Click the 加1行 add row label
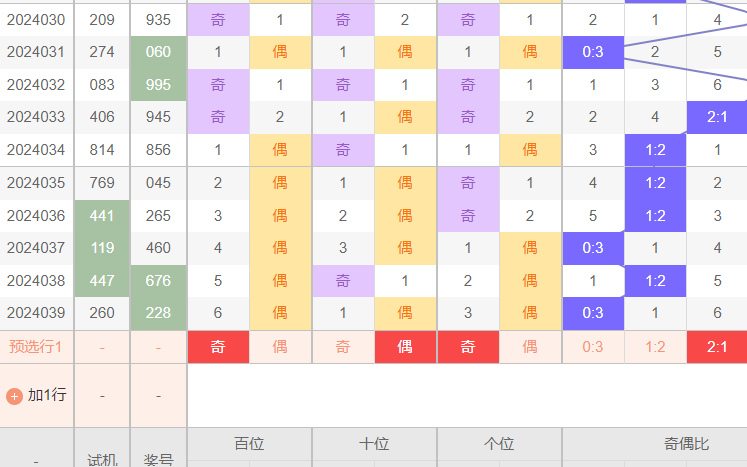The image size is (747, 467). pos(46,395)
